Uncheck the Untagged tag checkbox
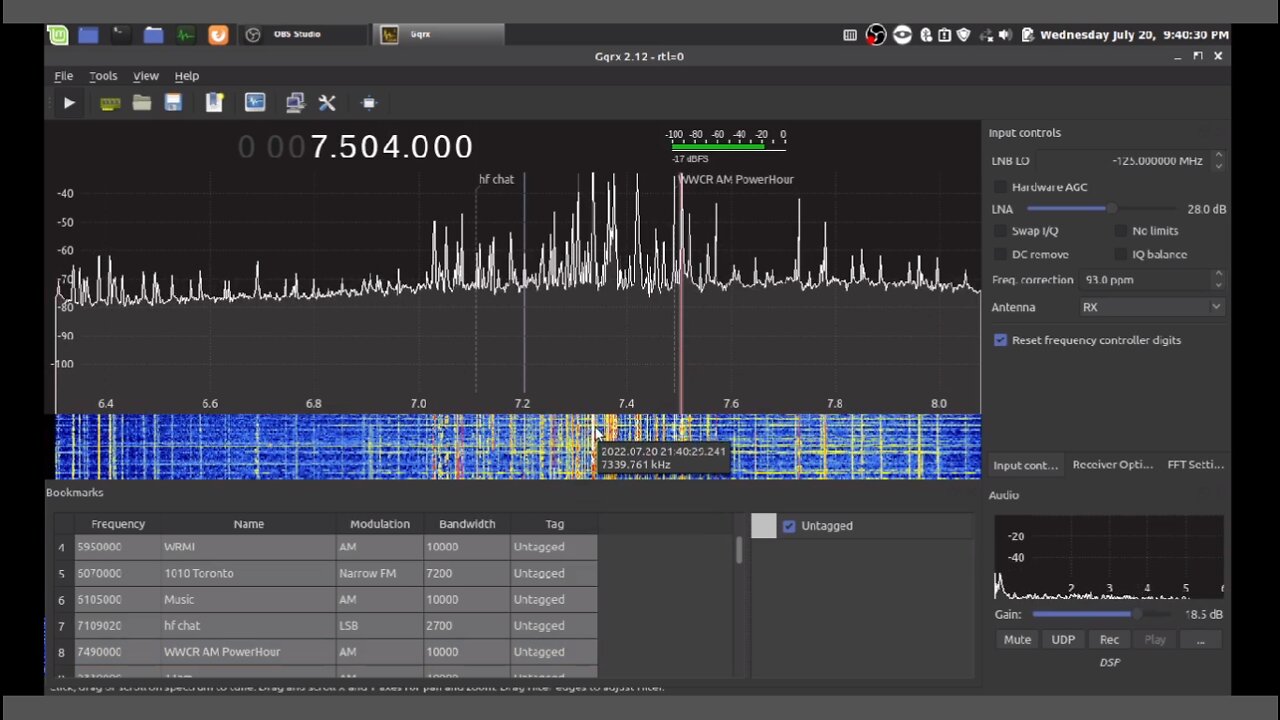The height and width of the screenshot is (720, 1280). (789, 526)
